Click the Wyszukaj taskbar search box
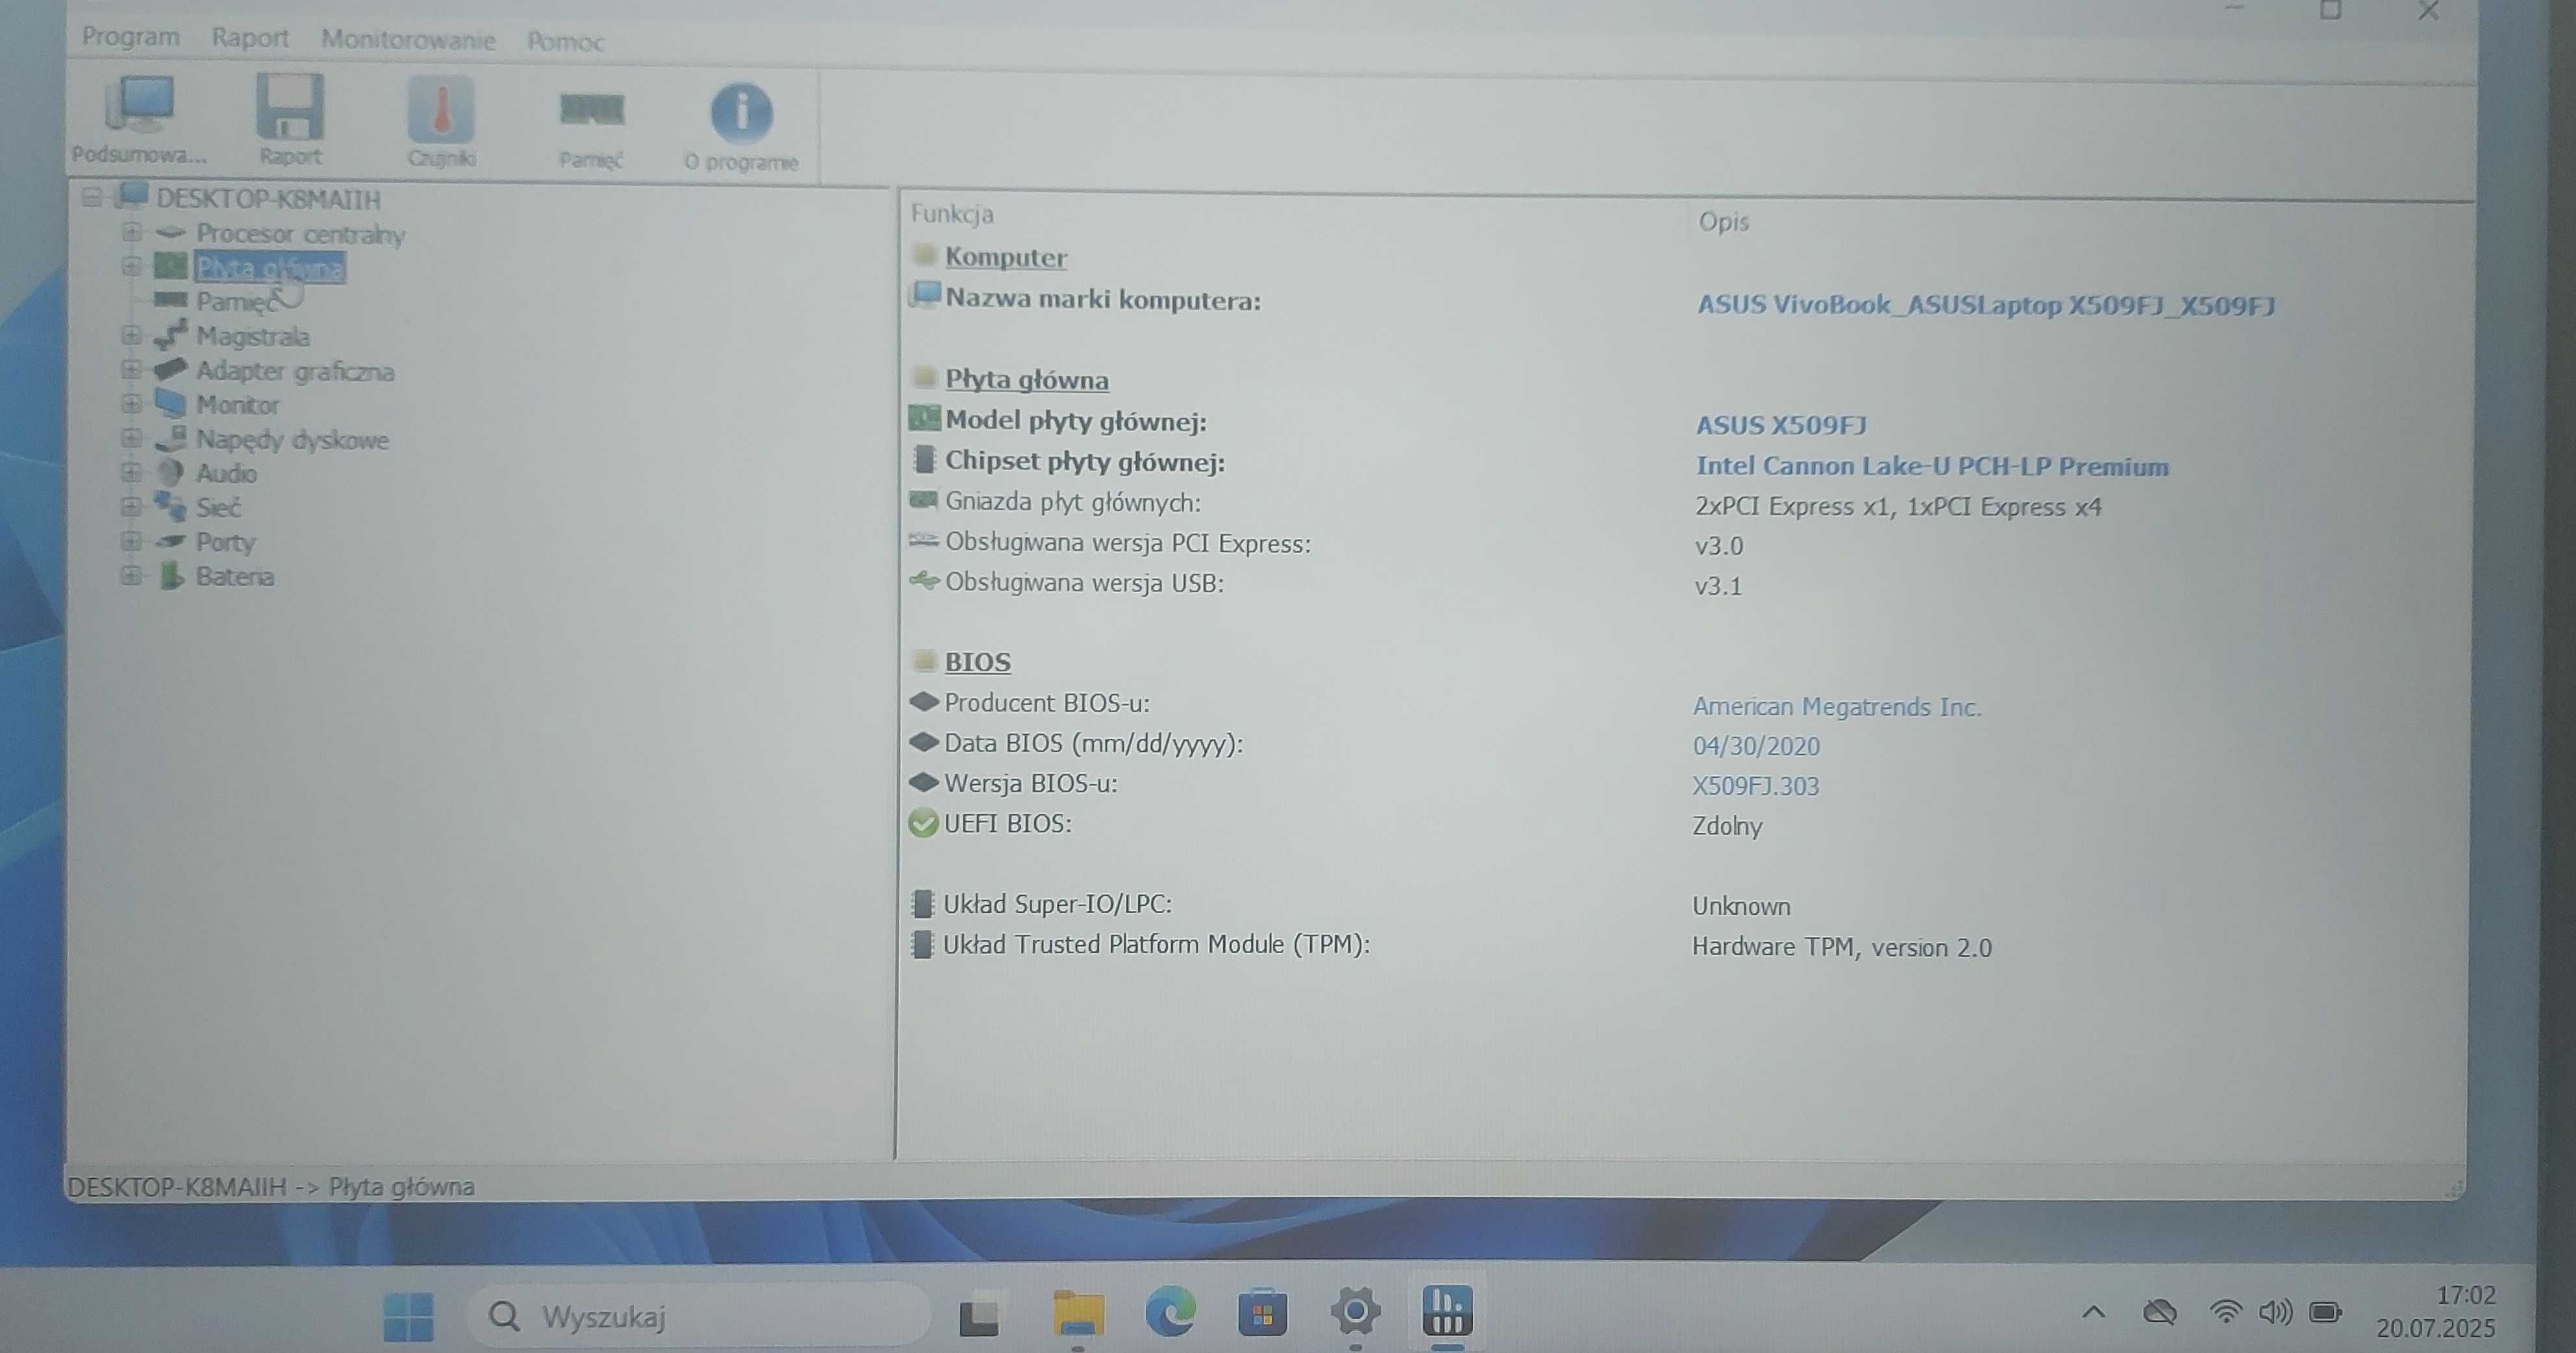Screen dimensions: 2576x1353 coord(698,1316)
